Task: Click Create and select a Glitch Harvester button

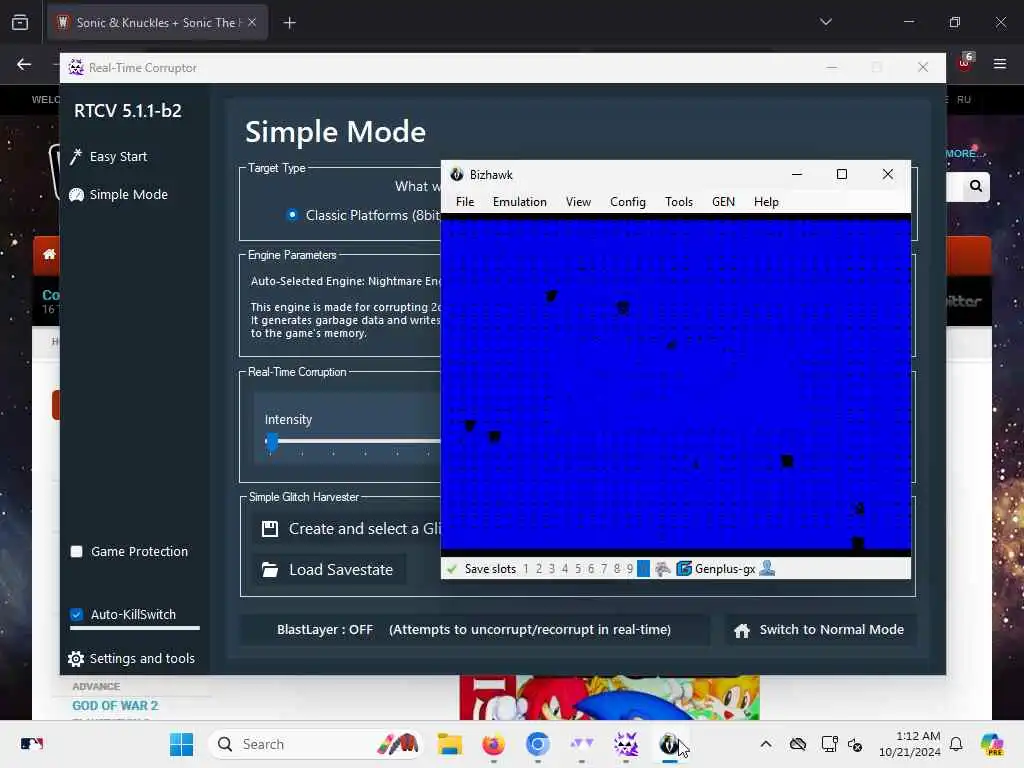Action: pyautogui.click(x=347, y=529)
